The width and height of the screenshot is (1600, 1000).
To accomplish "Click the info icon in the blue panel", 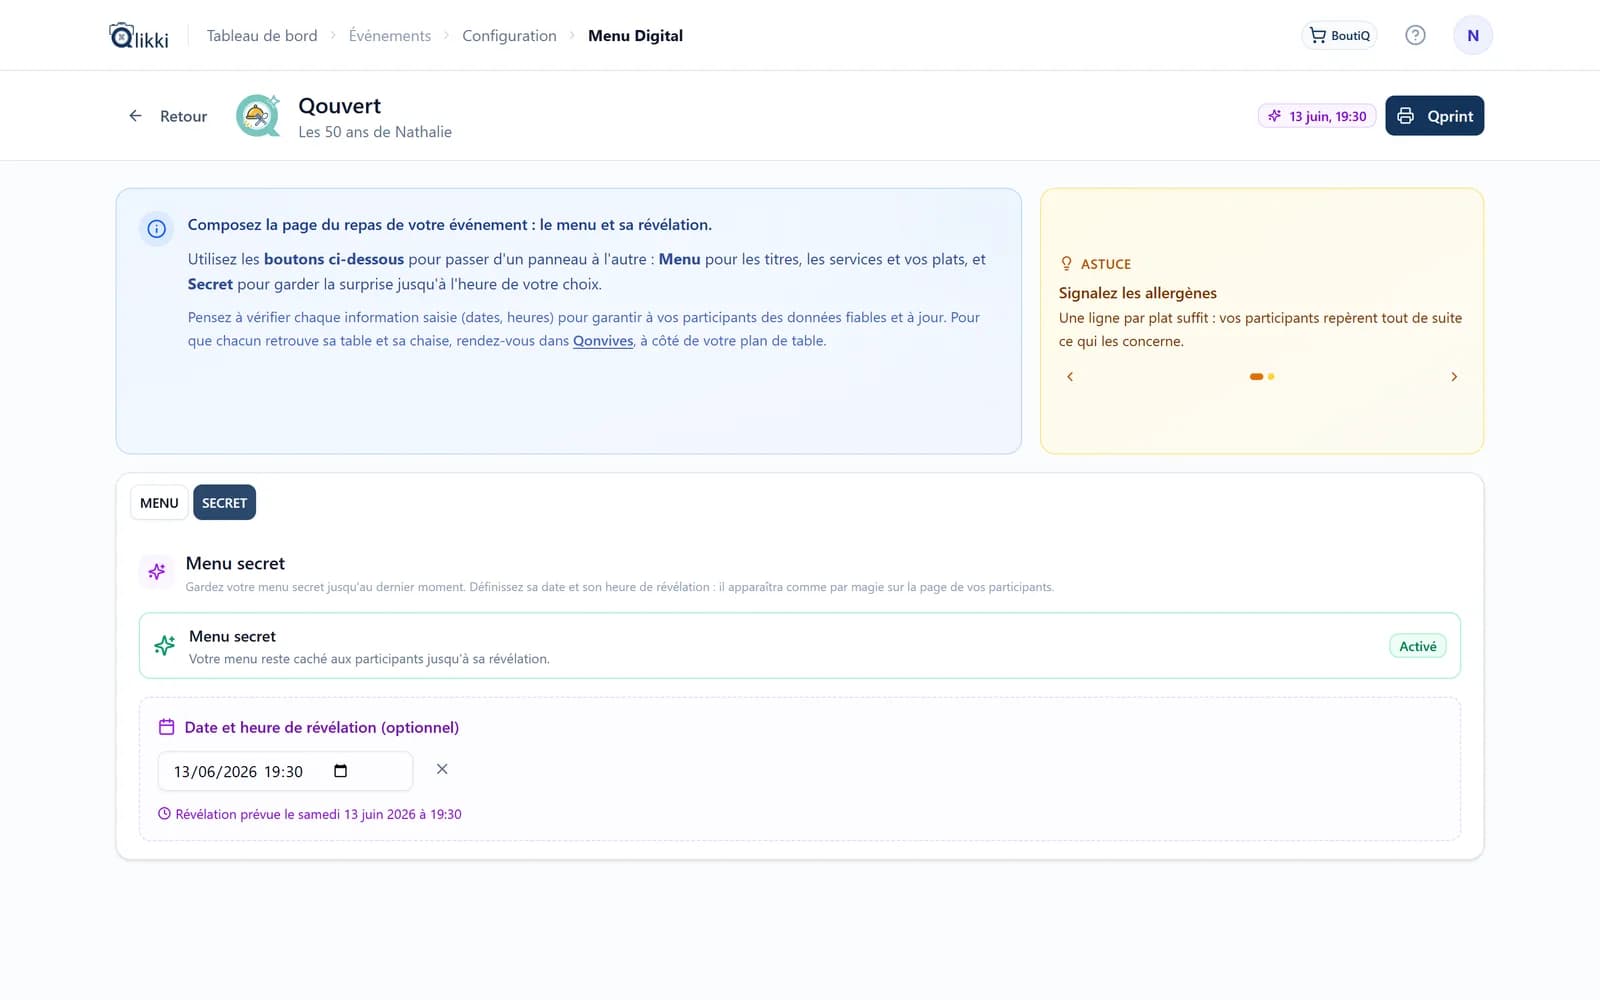I will point(157,229).
